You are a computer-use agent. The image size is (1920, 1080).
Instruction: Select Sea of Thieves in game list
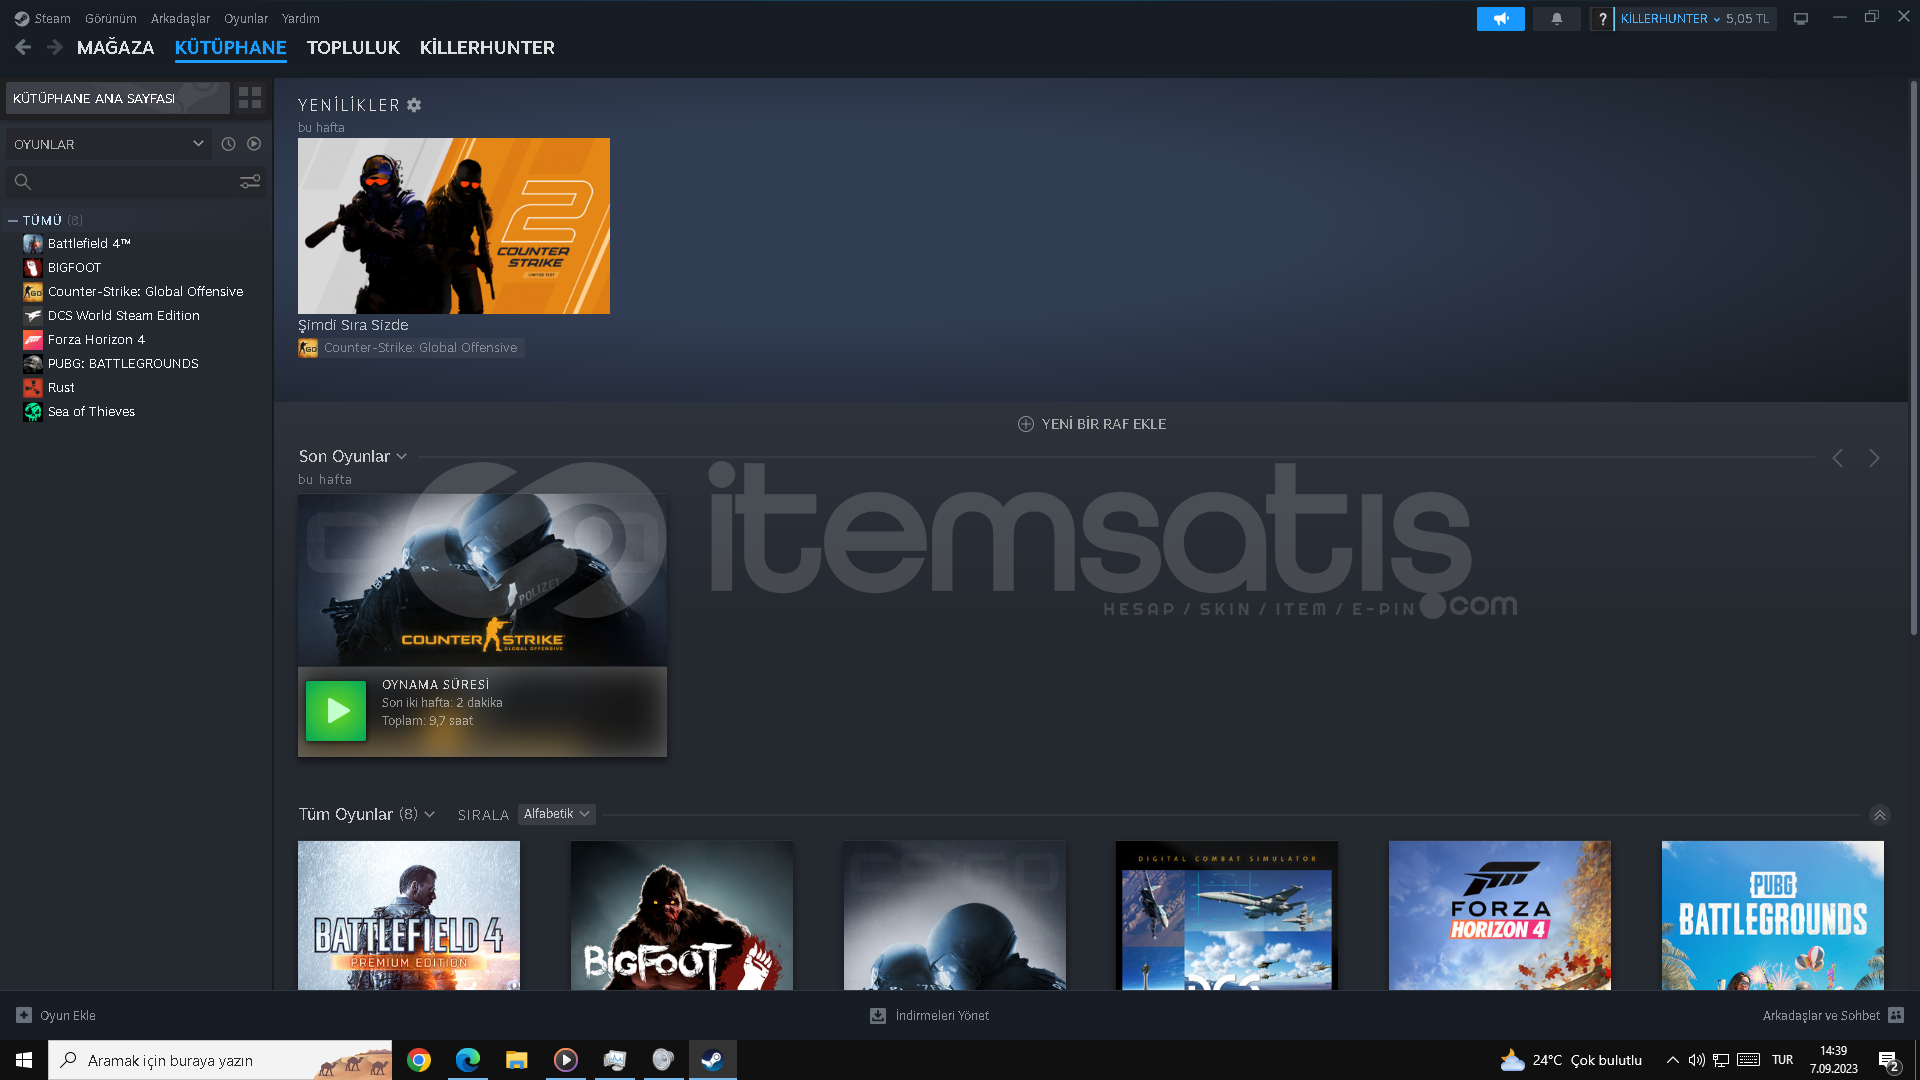click(x=91, y=411)
